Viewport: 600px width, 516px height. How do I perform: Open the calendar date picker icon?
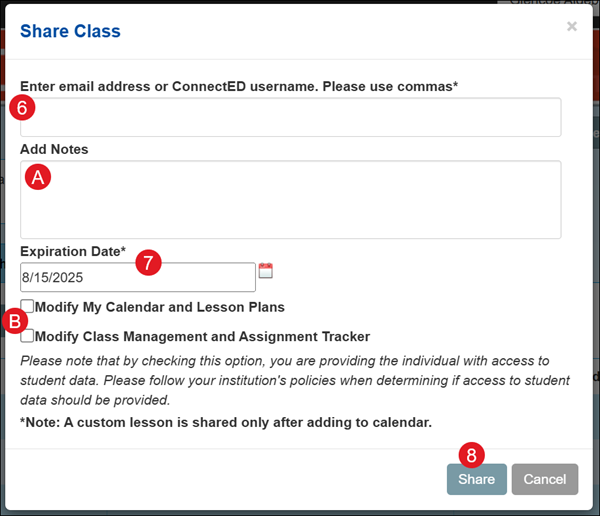(266, 271)
